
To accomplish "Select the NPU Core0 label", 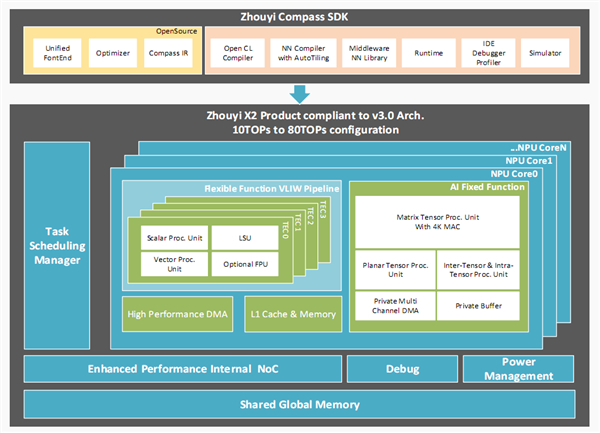I will coord(514,174).
